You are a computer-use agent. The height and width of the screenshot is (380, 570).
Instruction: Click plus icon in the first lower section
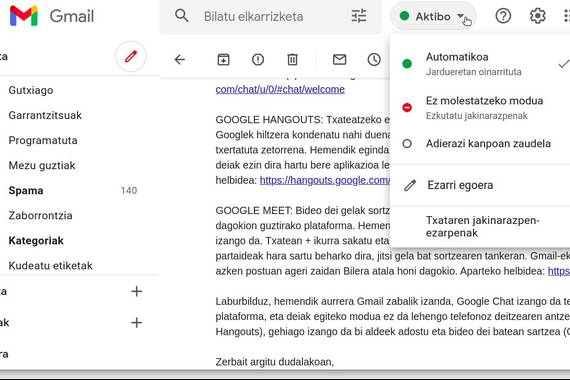click(x=137, y=291)
